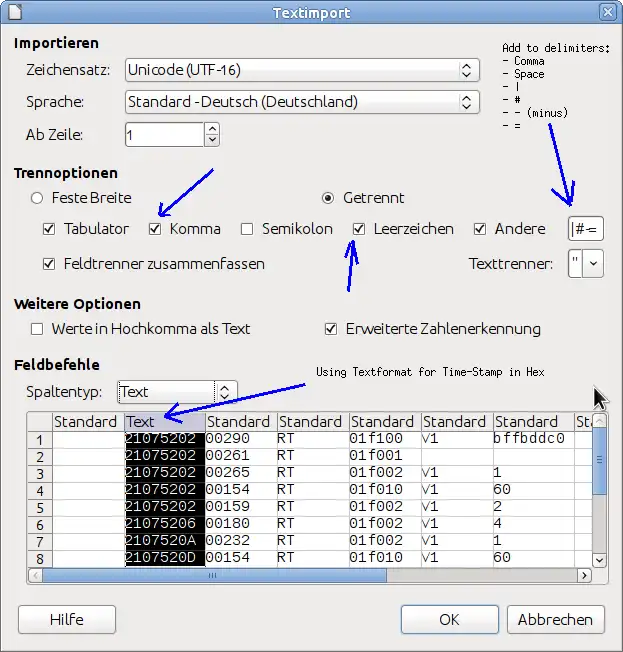Click preview row number 8

(40, 558)
